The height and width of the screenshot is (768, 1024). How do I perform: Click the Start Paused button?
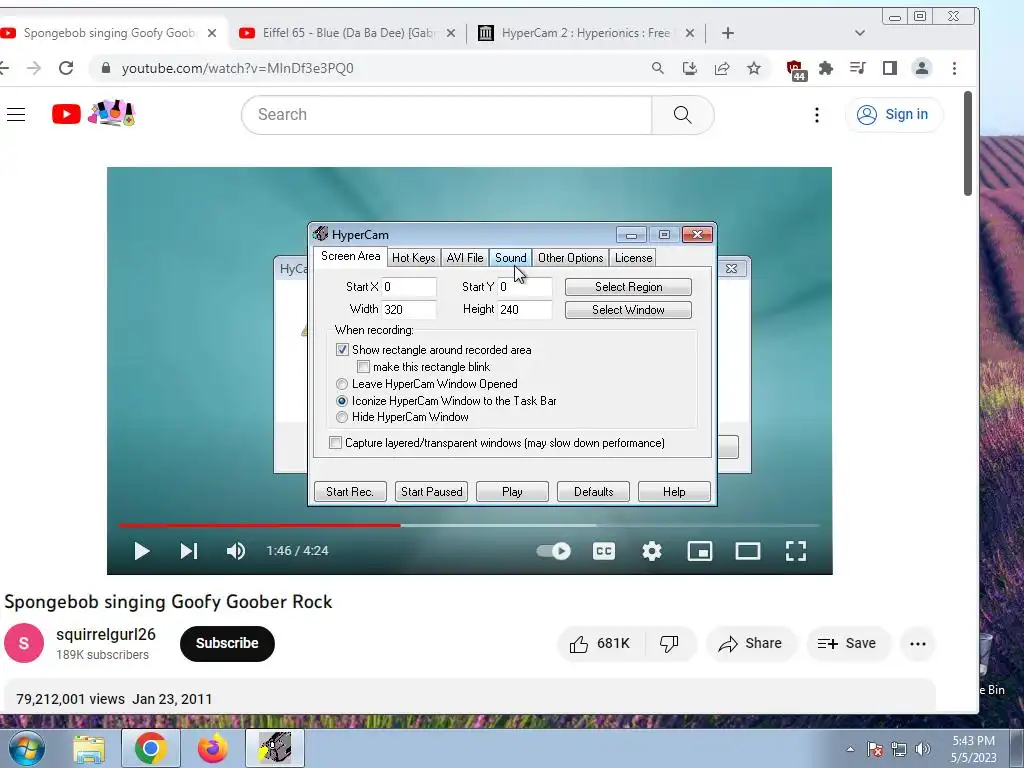[431, 492]
